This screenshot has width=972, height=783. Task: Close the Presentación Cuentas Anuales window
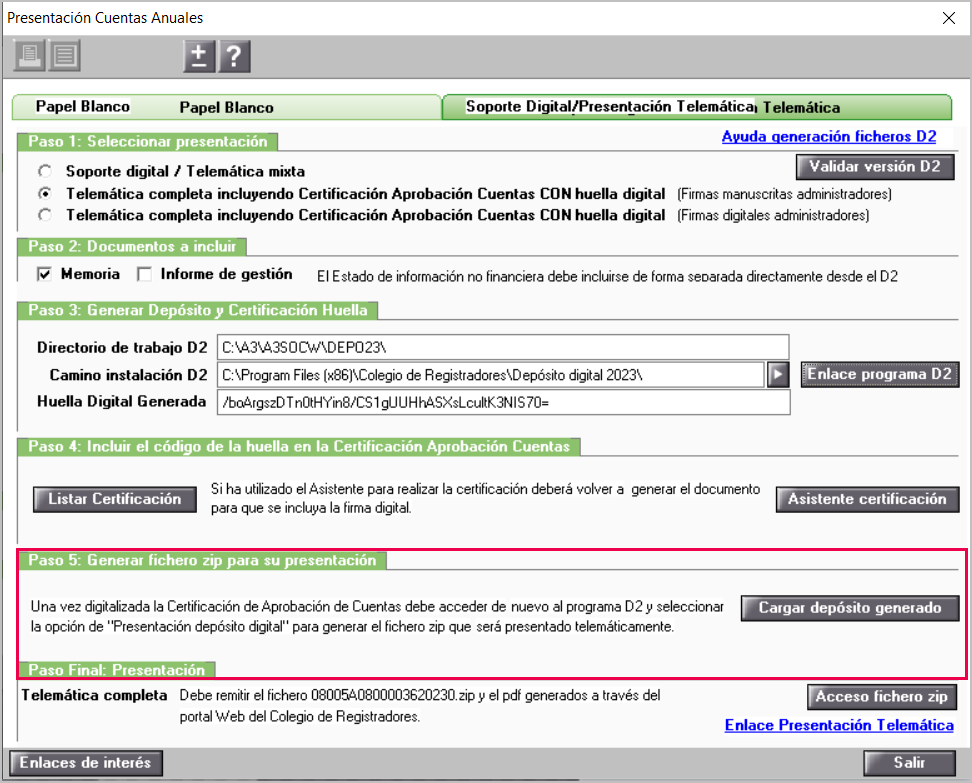coord(948,17)
